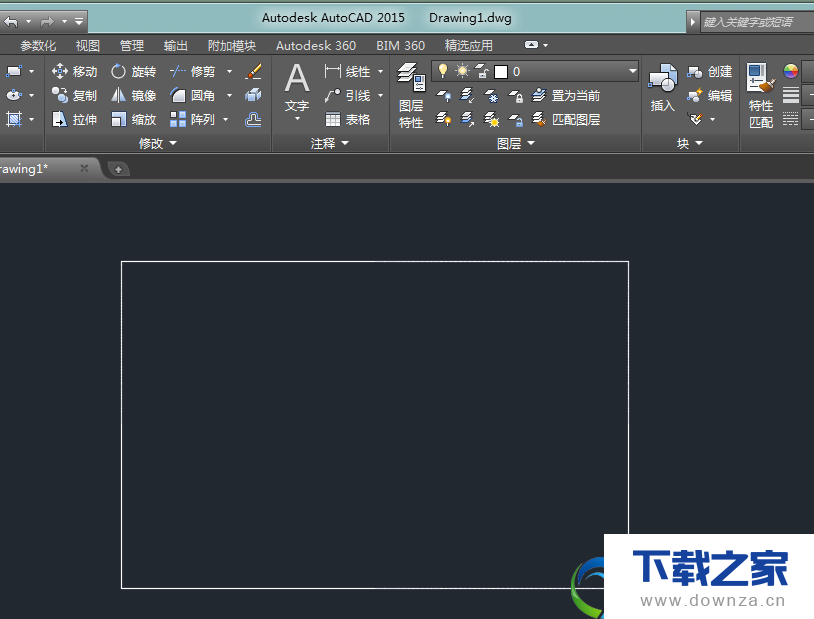Expand the Layers (图层) panel
The width and height of the screenshot is (814, 619).
(515, 143)
